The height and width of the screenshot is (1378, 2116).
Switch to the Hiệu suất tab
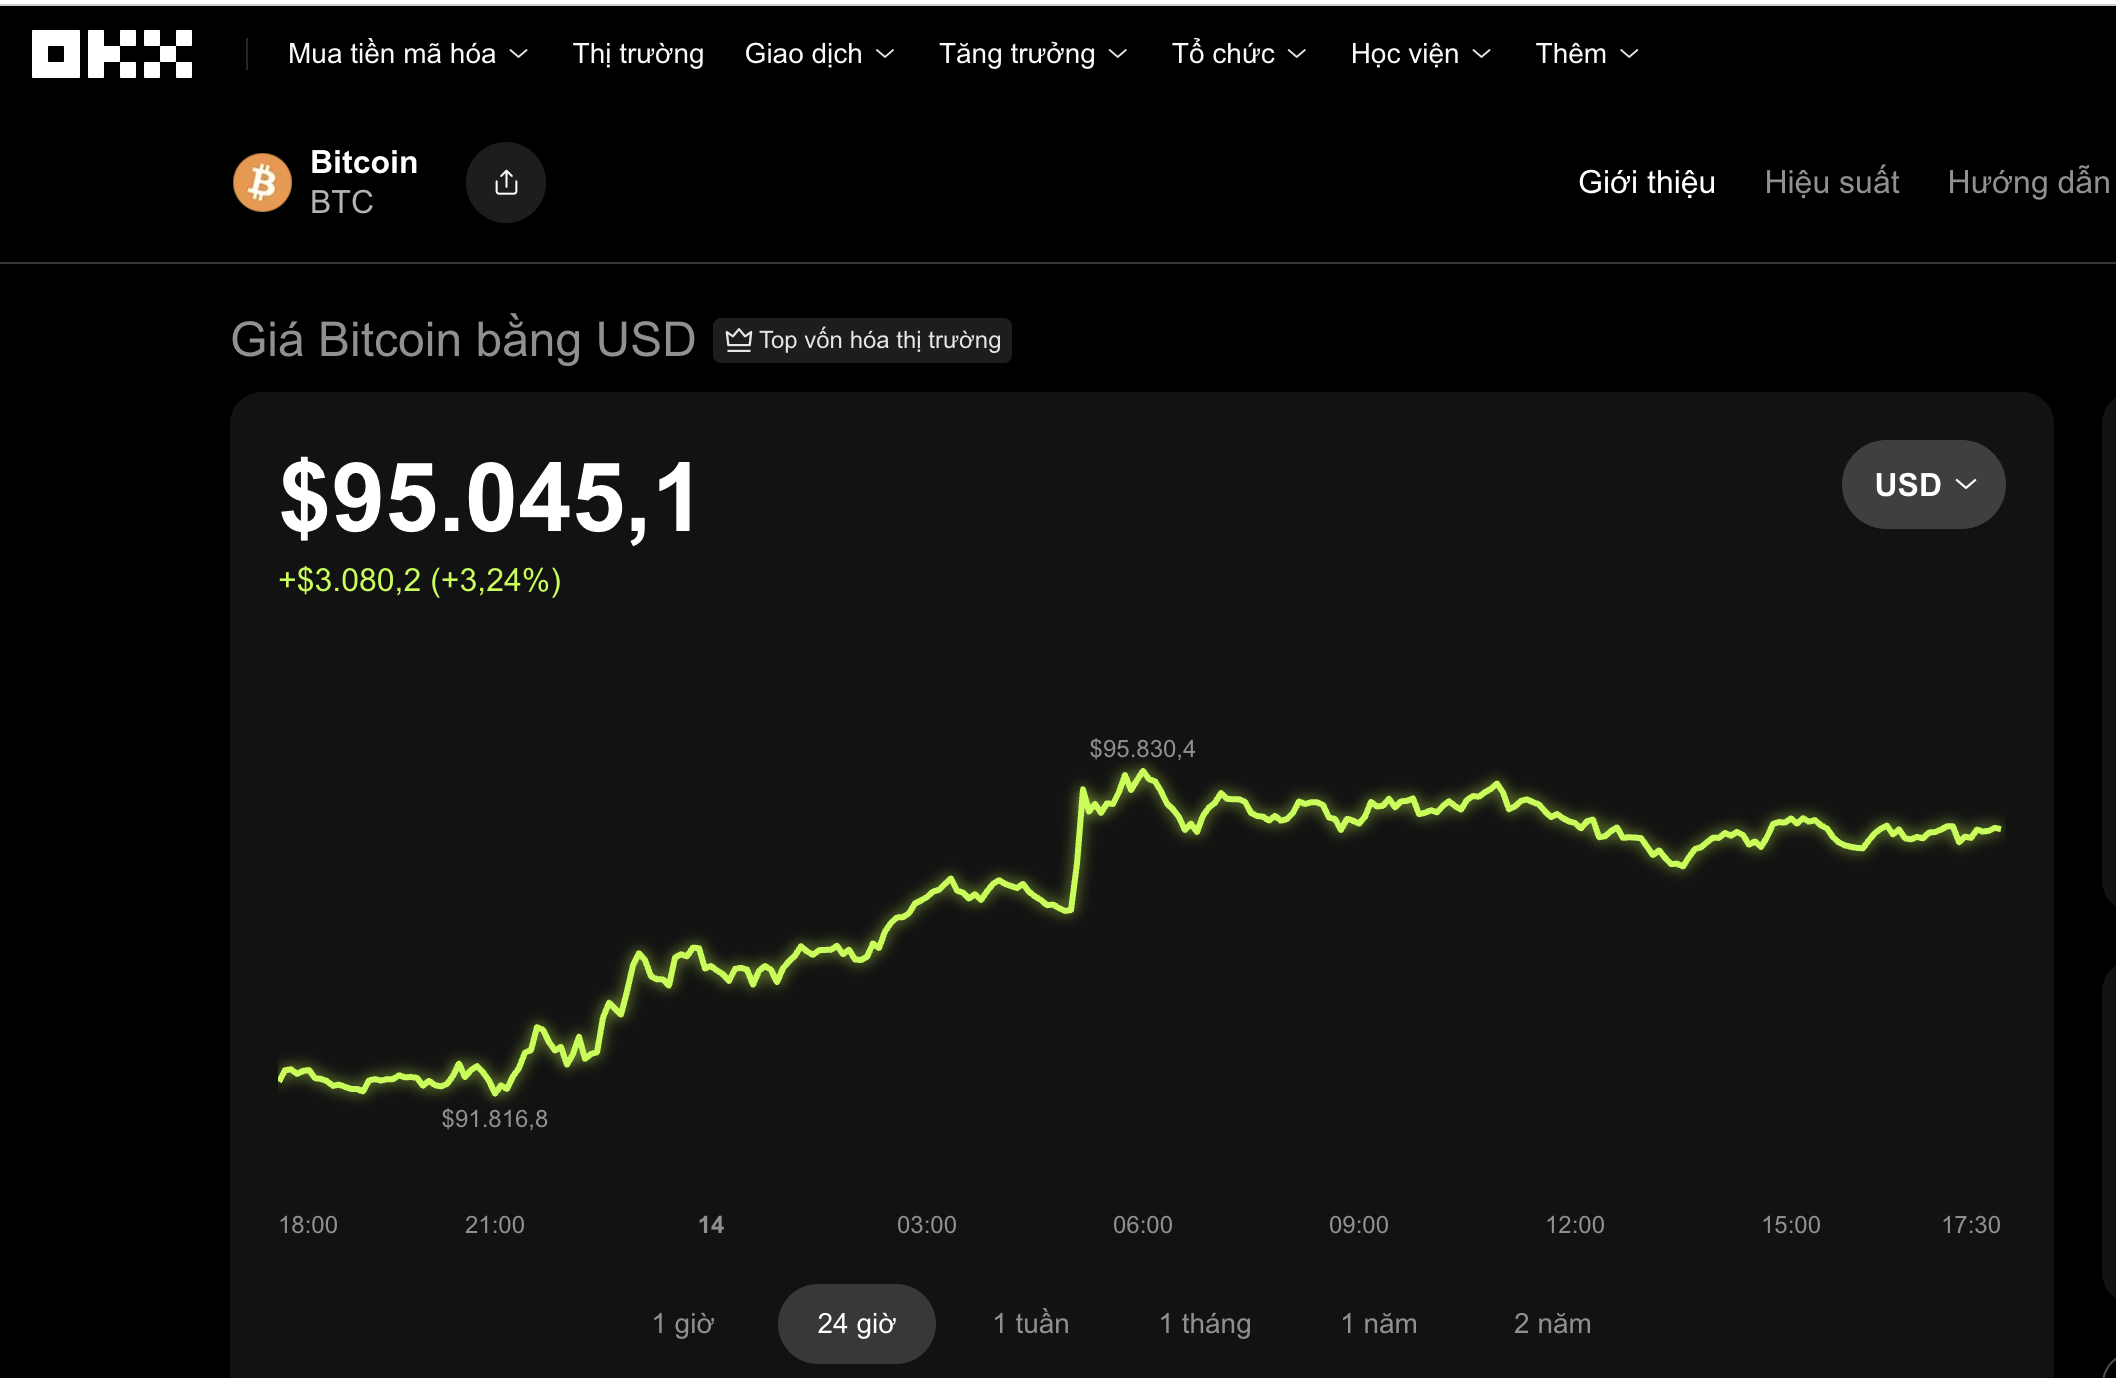pos(1830,182)
